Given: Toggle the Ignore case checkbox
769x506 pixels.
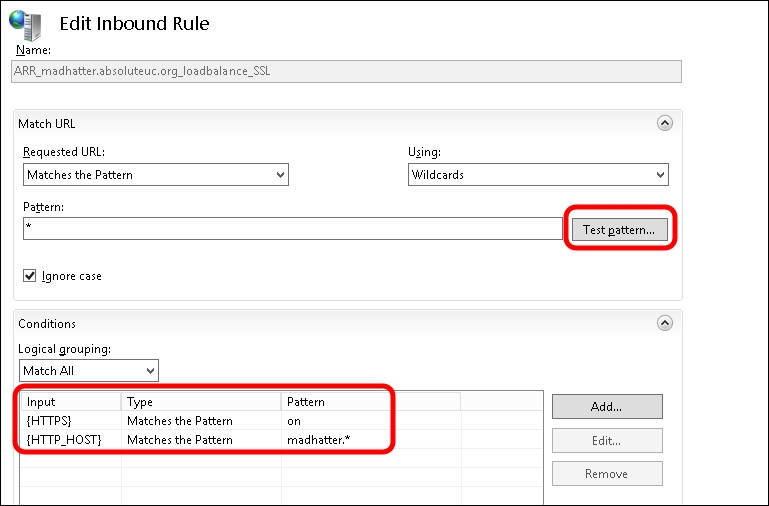Looking at the screenshot, I should [x=30, y=276].
